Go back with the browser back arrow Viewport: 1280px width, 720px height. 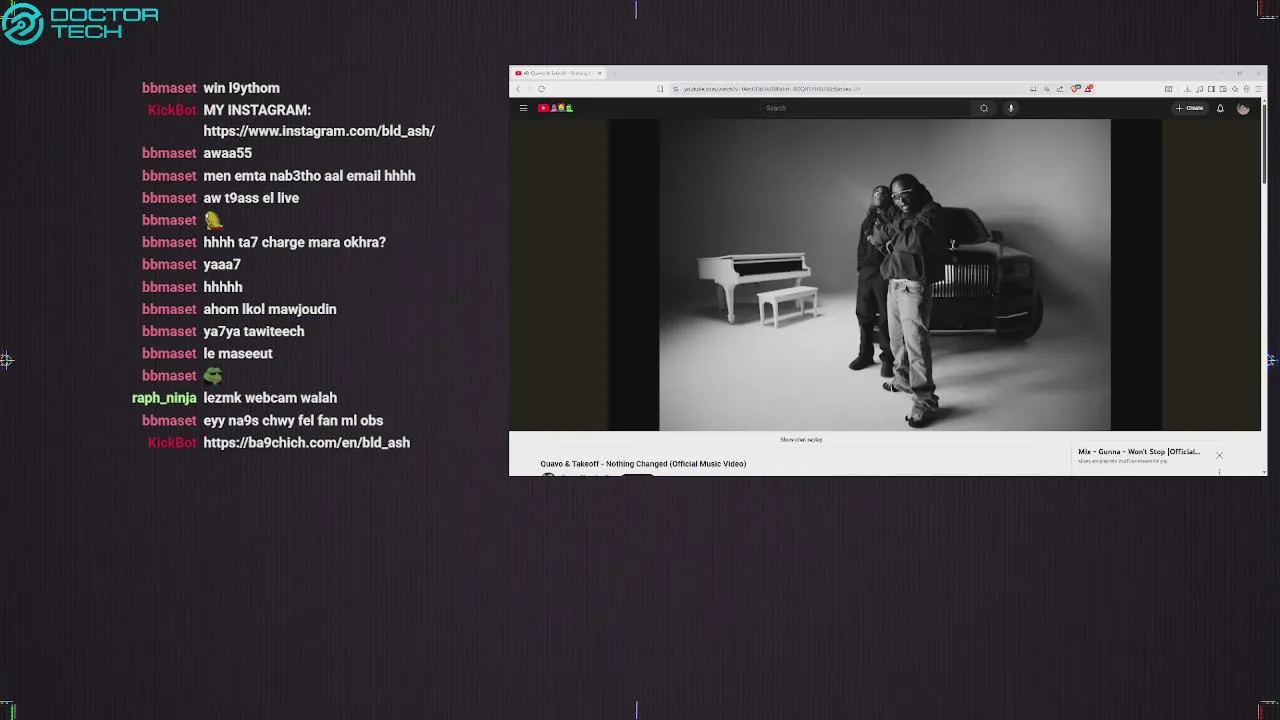click(518, 89)
